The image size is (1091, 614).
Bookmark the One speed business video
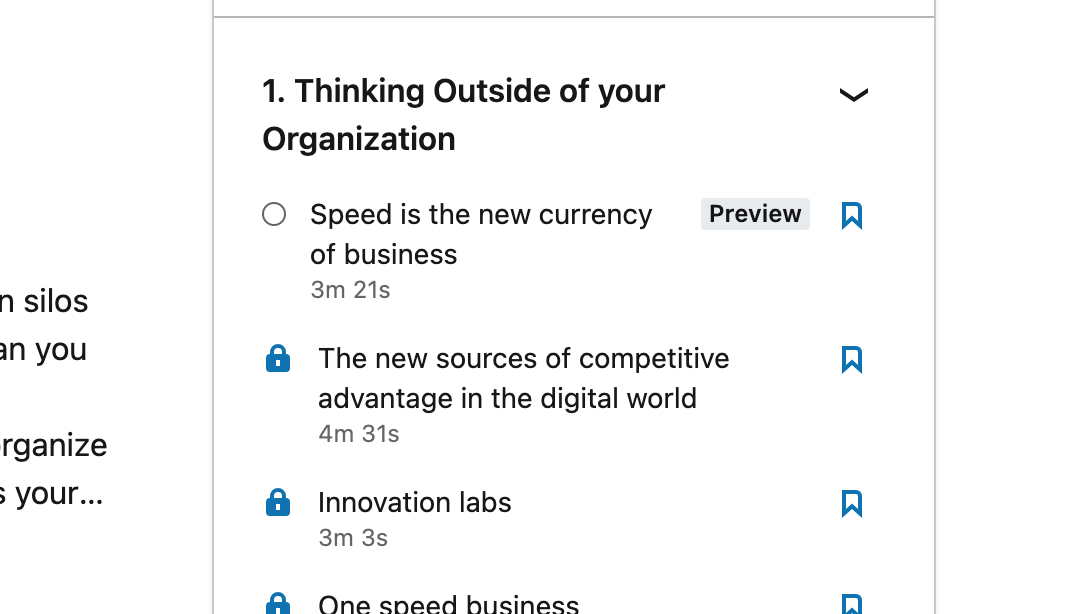coord(852,603)
